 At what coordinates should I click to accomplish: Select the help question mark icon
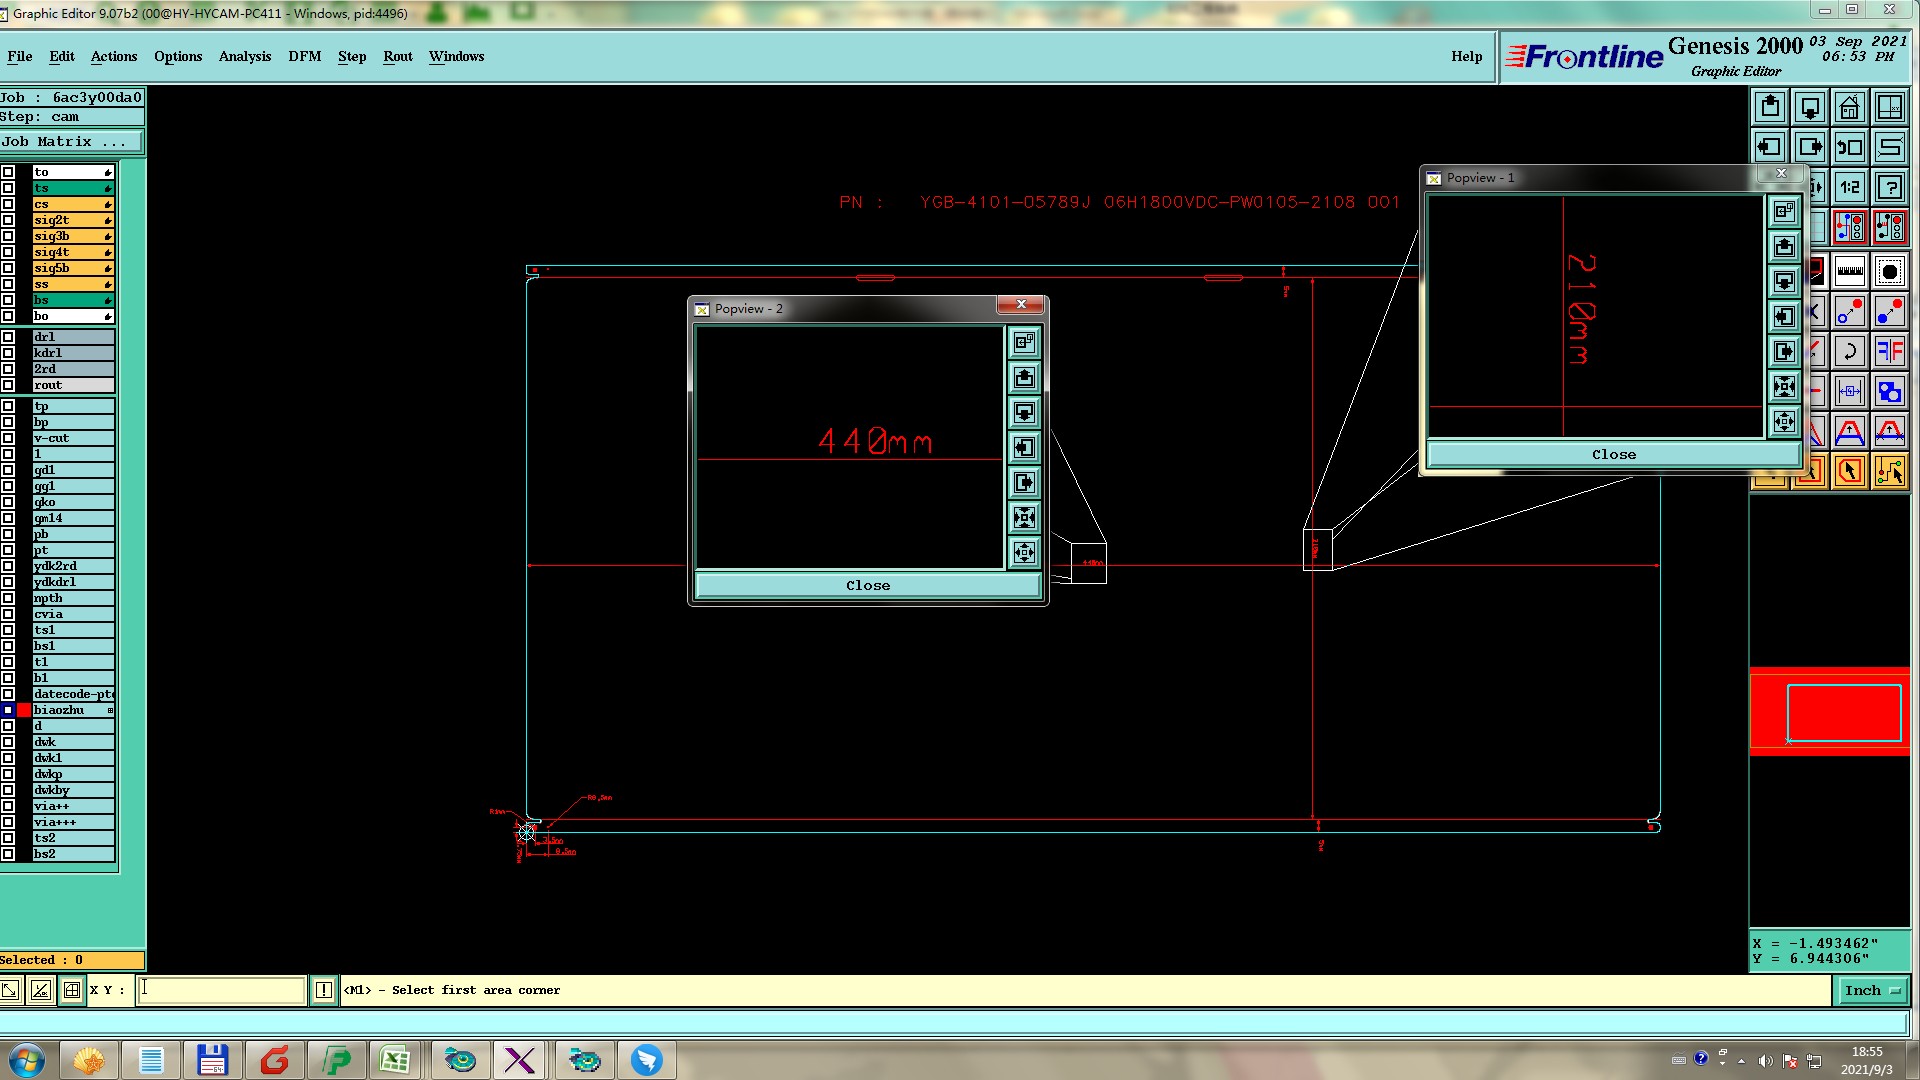[x=1889, y=187]
